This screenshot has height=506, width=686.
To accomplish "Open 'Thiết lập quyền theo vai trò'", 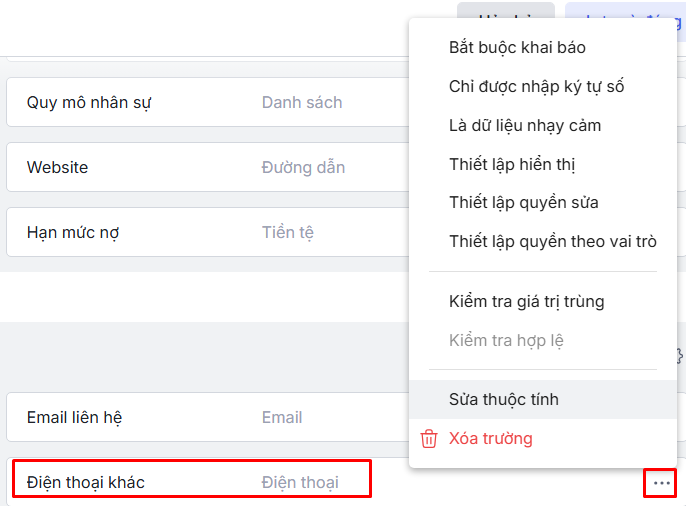I will tap(552, 241).
